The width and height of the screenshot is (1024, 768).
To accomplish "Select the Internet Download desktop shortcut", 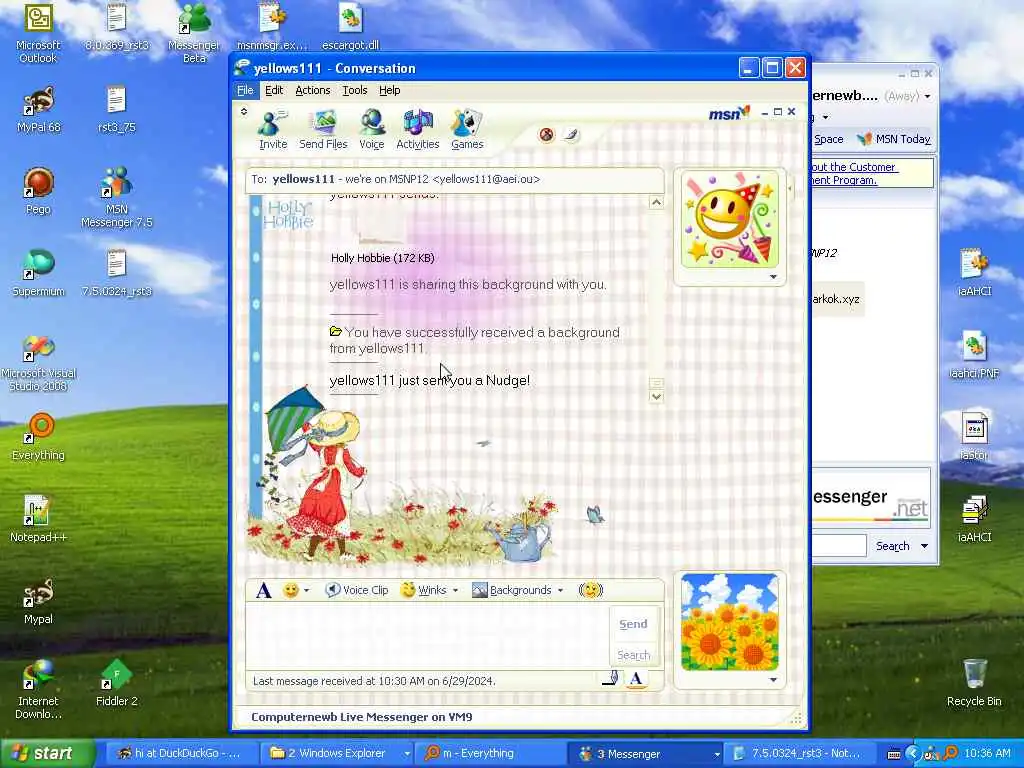I will (x=38, y=690).
